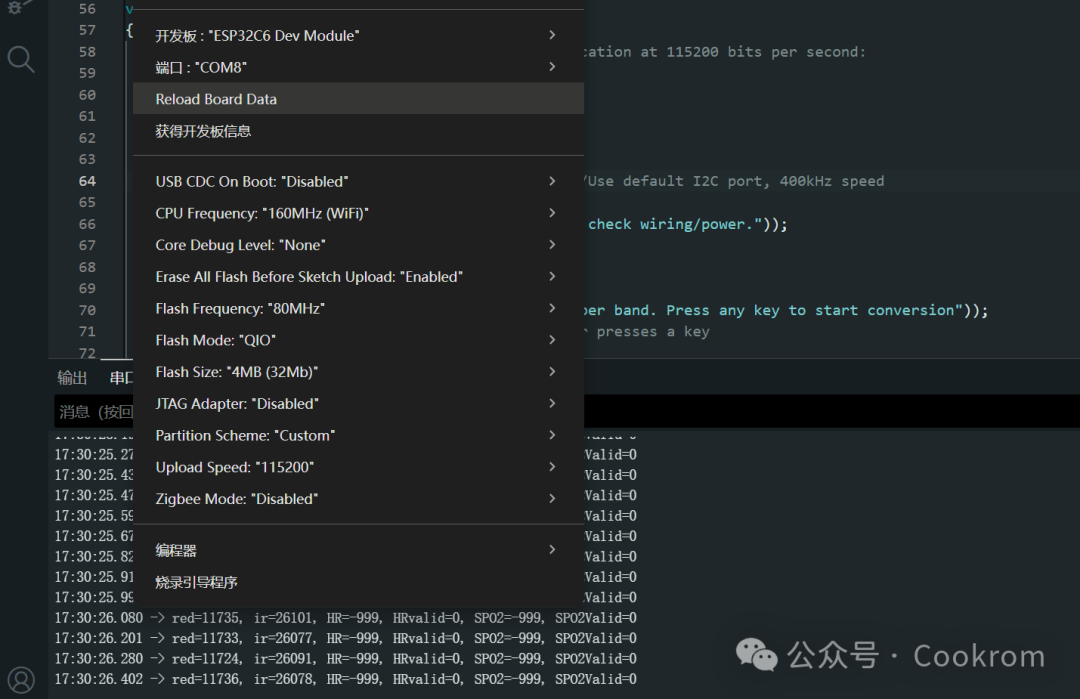Open JTAG Adapter Disabled option

[x=358, y=403]
